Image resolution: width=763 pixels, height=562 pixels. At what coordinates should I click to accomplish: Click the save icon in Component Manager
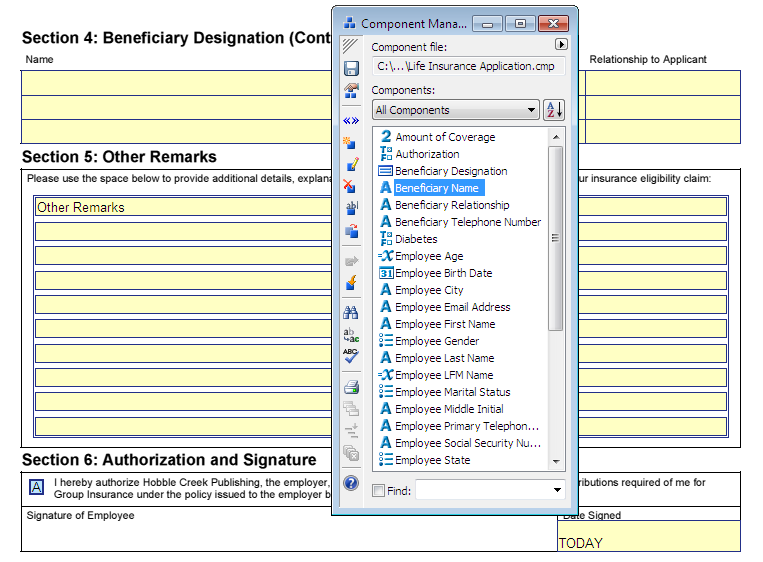pos(351,68)
